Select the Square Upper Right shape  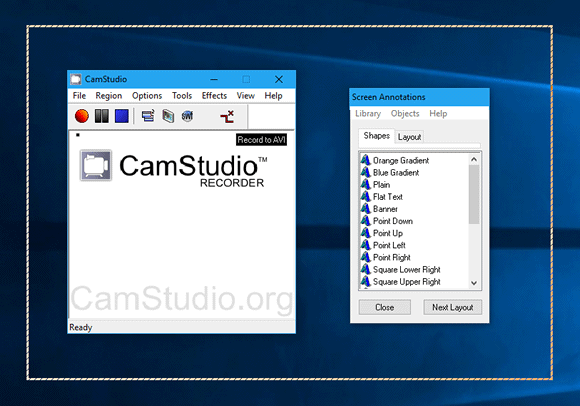(401, 282)
